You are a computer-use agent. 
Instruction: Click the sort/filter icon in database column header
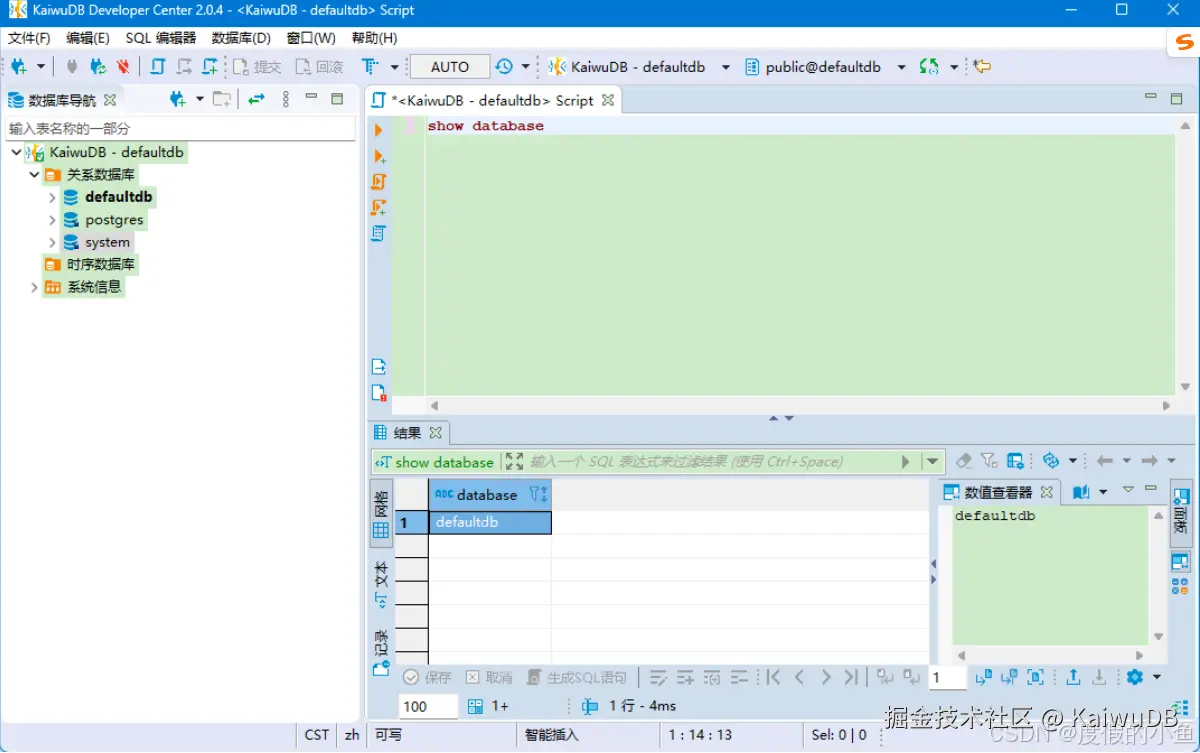pos(538,494)
